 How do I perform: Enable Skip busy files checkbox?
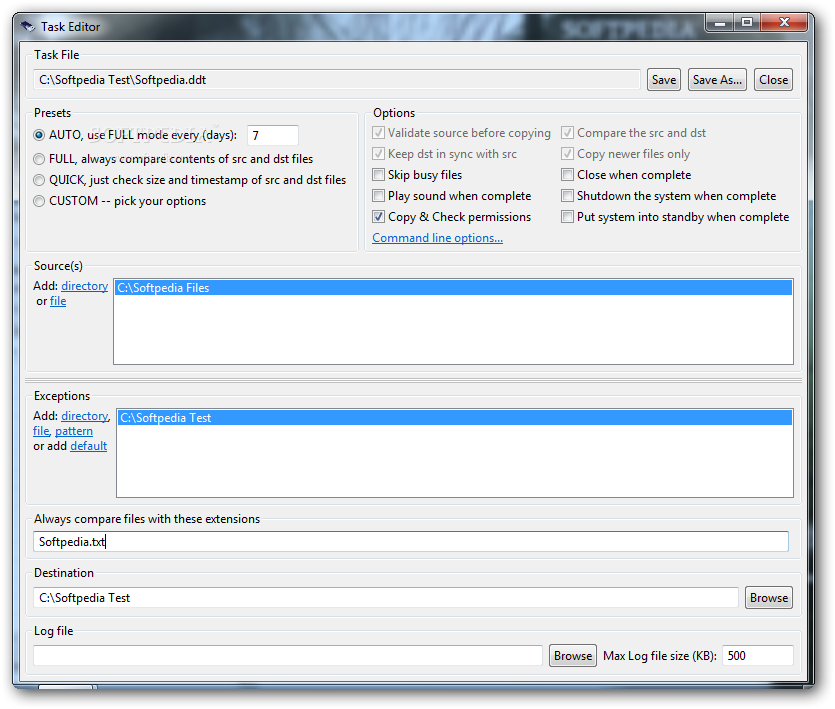coord(379,175)
